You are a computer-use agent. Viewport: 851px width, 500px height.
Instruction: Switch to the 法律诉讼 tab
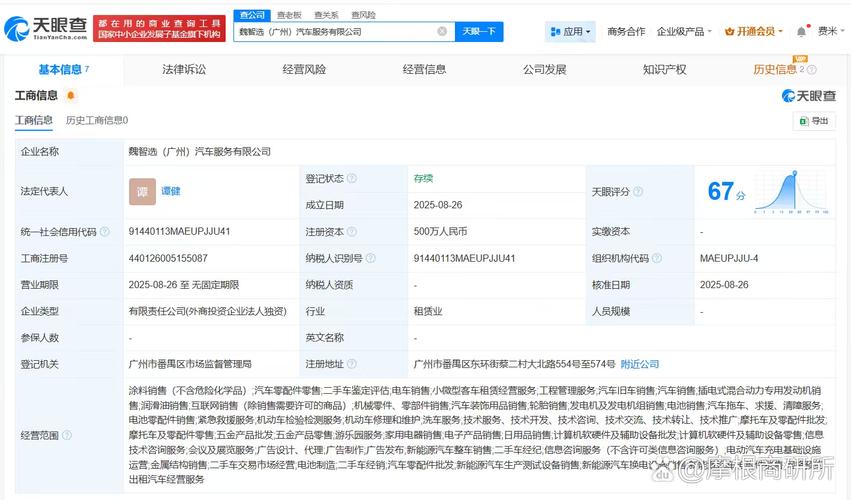coord(184,69)
